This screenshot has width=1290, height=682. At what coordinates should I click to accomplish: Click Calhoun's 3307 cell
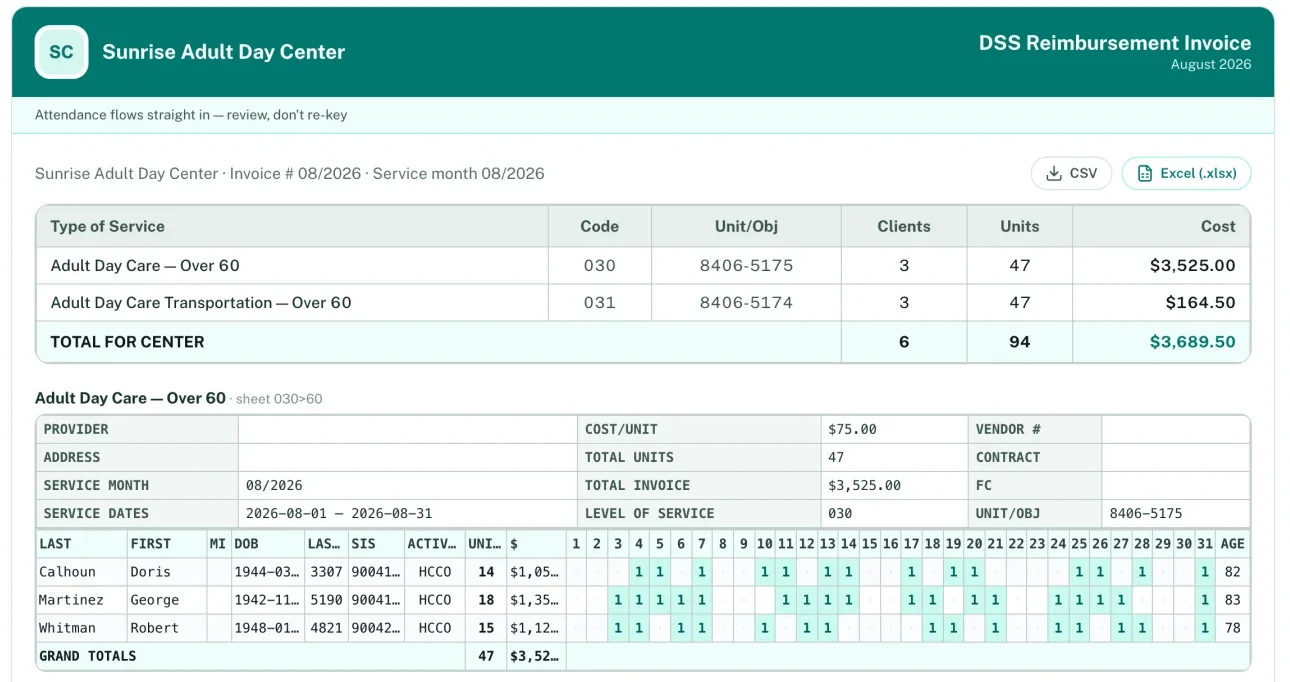[326, 572]
